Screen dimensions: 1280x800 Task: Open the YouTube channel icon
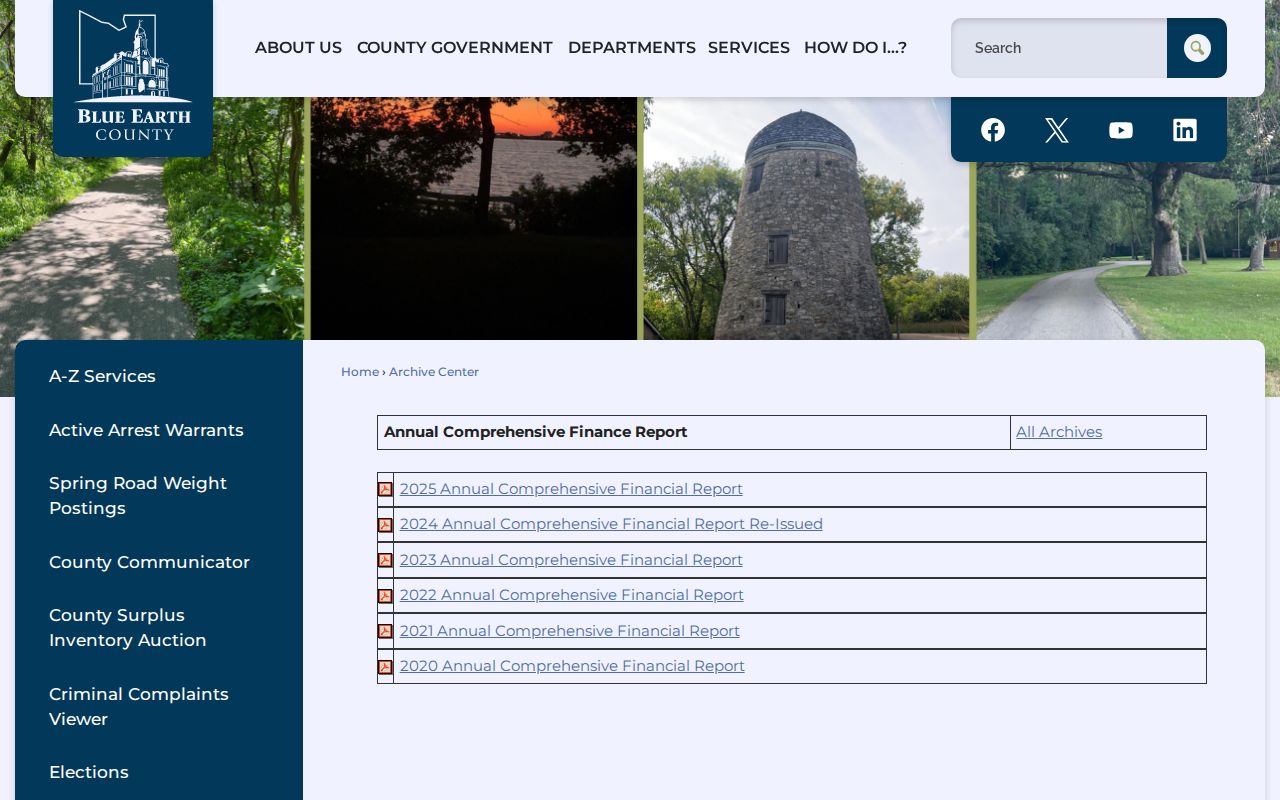(1121, 130)
